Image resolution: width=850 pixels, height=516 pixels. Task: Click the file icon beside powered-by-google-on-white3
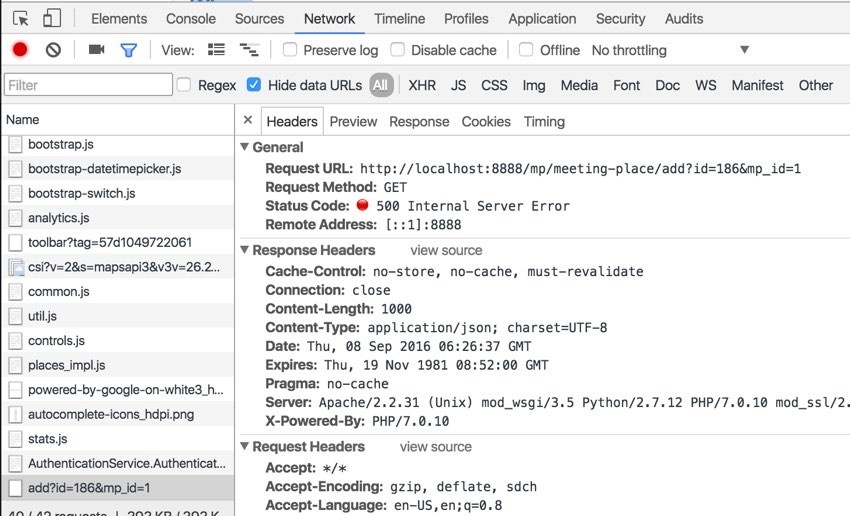click(15, 390)
